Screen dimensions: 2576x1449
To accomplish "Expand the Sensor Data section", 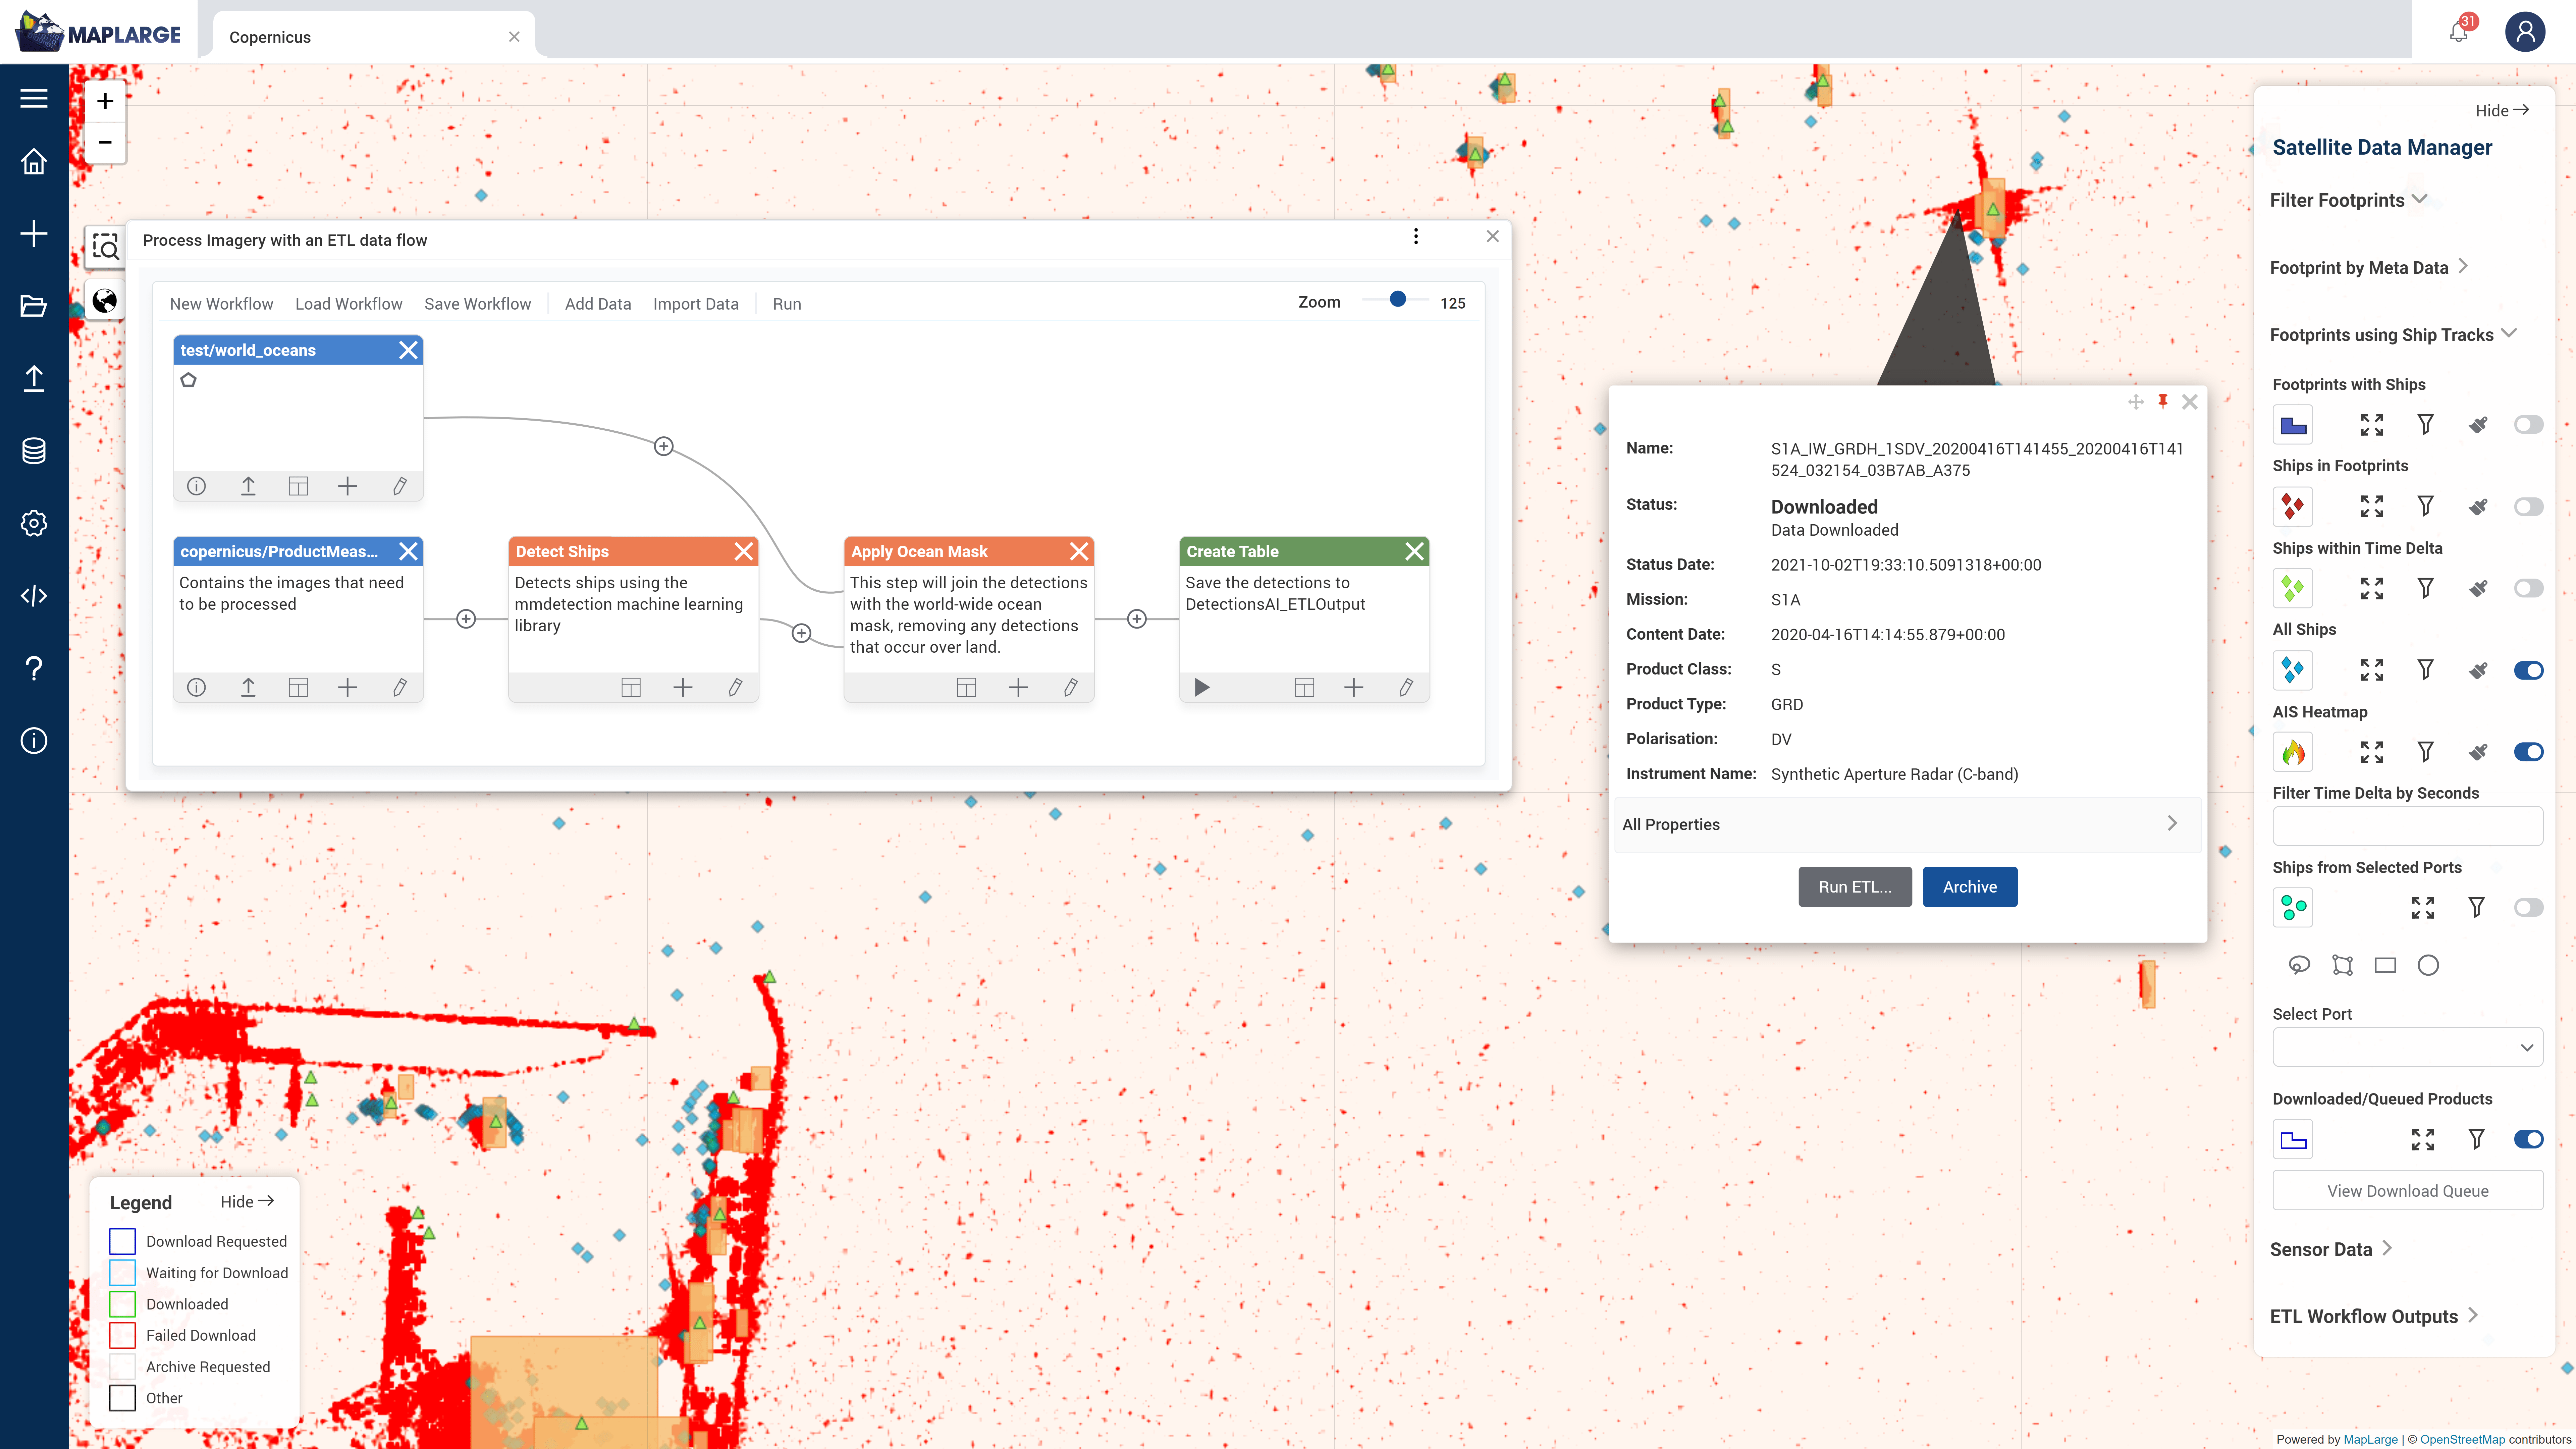I will (2331, 1249).
